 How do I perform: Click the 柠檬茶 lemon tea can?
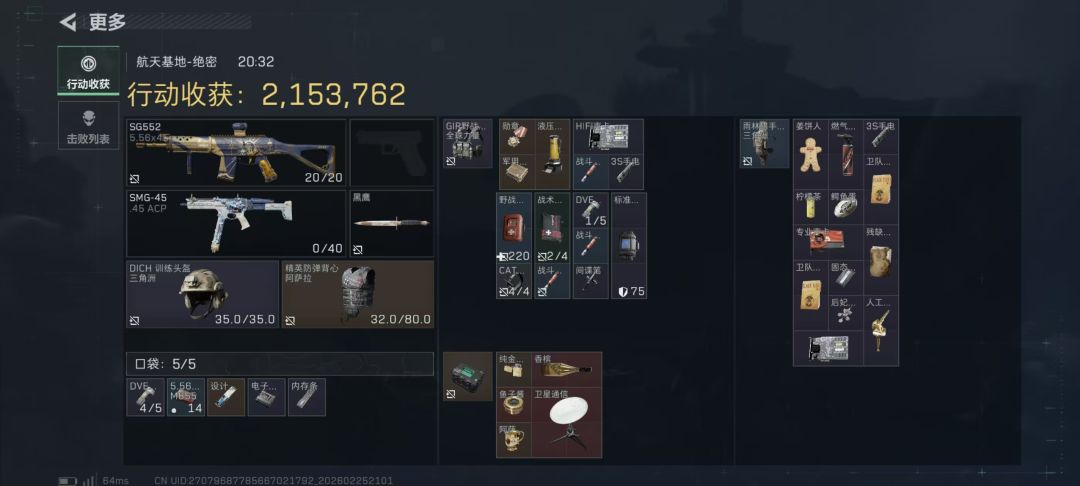click(811, 207)
